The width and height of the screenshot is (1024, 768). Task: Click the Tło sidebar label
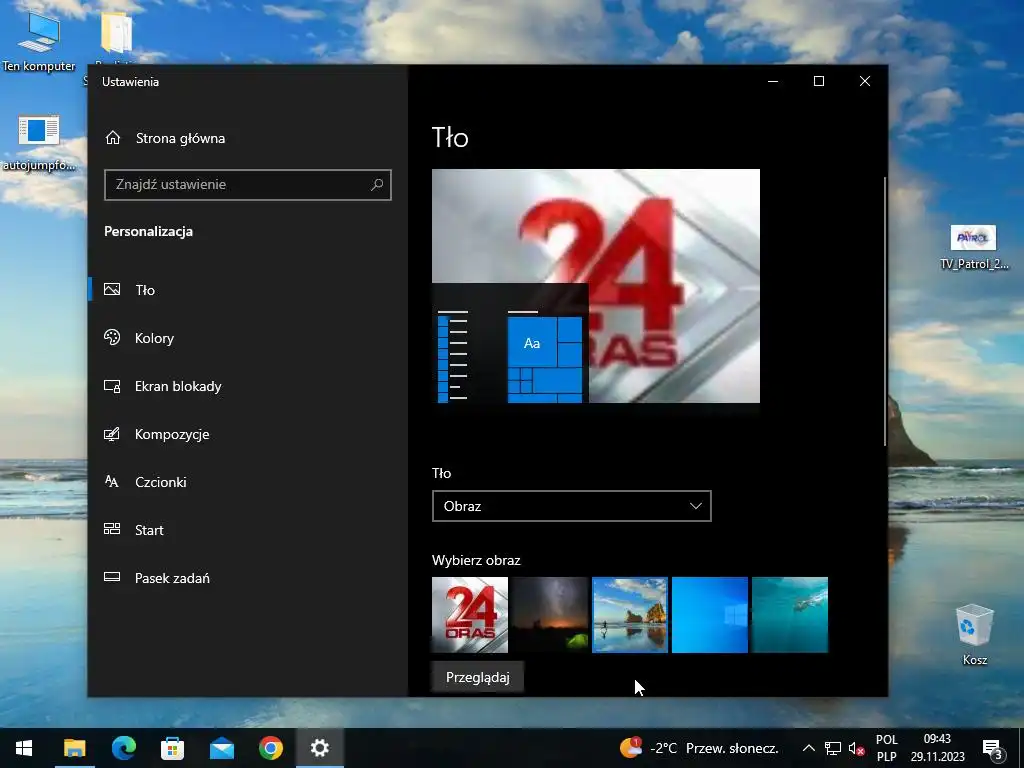point(145,290)
